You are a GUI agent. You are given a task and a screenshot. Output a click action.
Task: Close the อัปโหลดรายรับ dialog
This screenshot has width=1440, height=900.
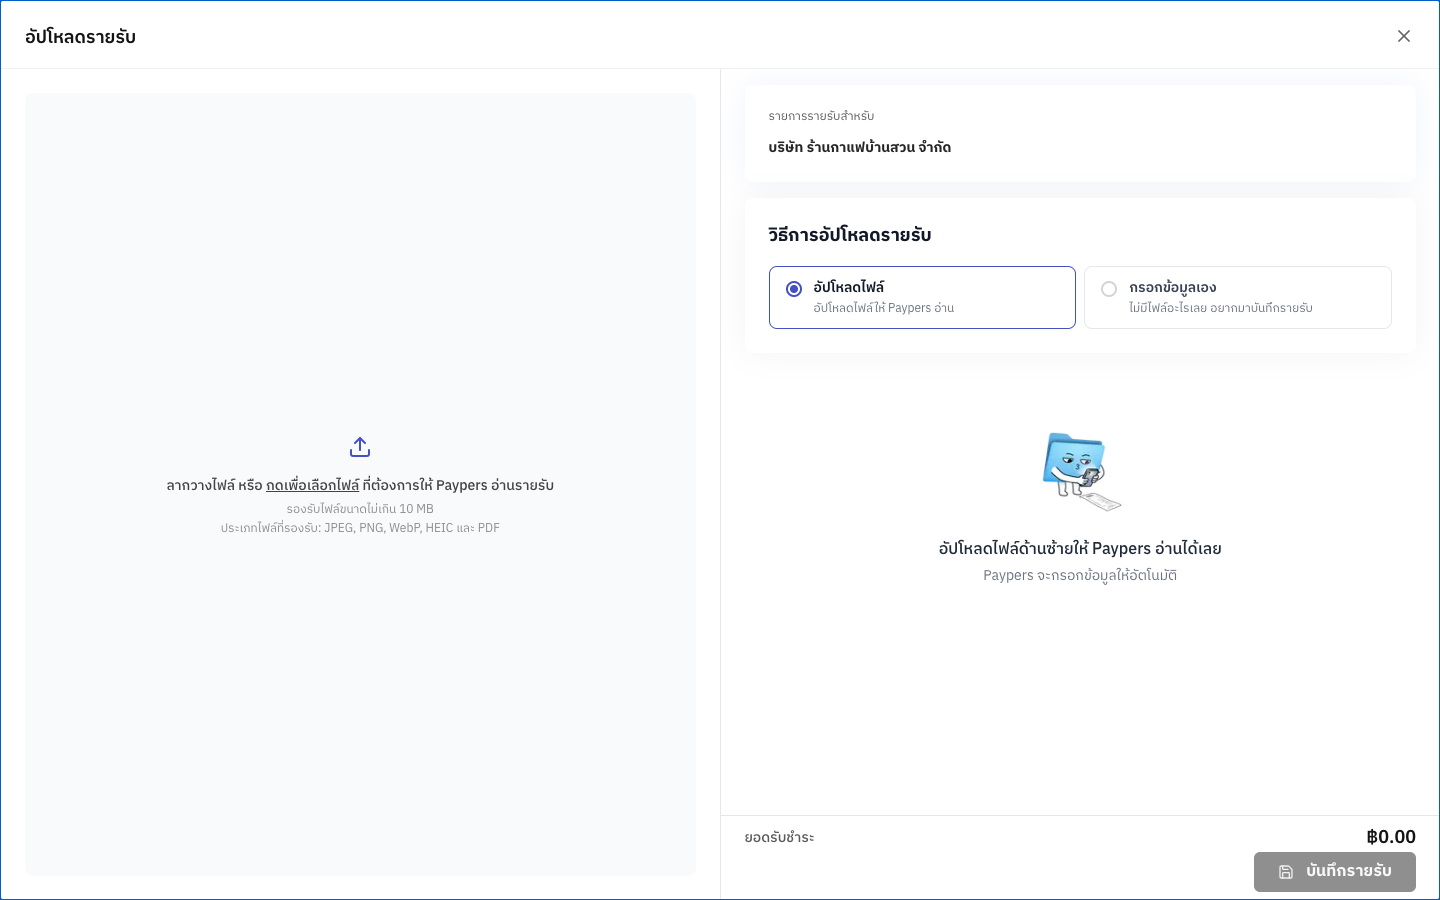[x=1404, y=36]
